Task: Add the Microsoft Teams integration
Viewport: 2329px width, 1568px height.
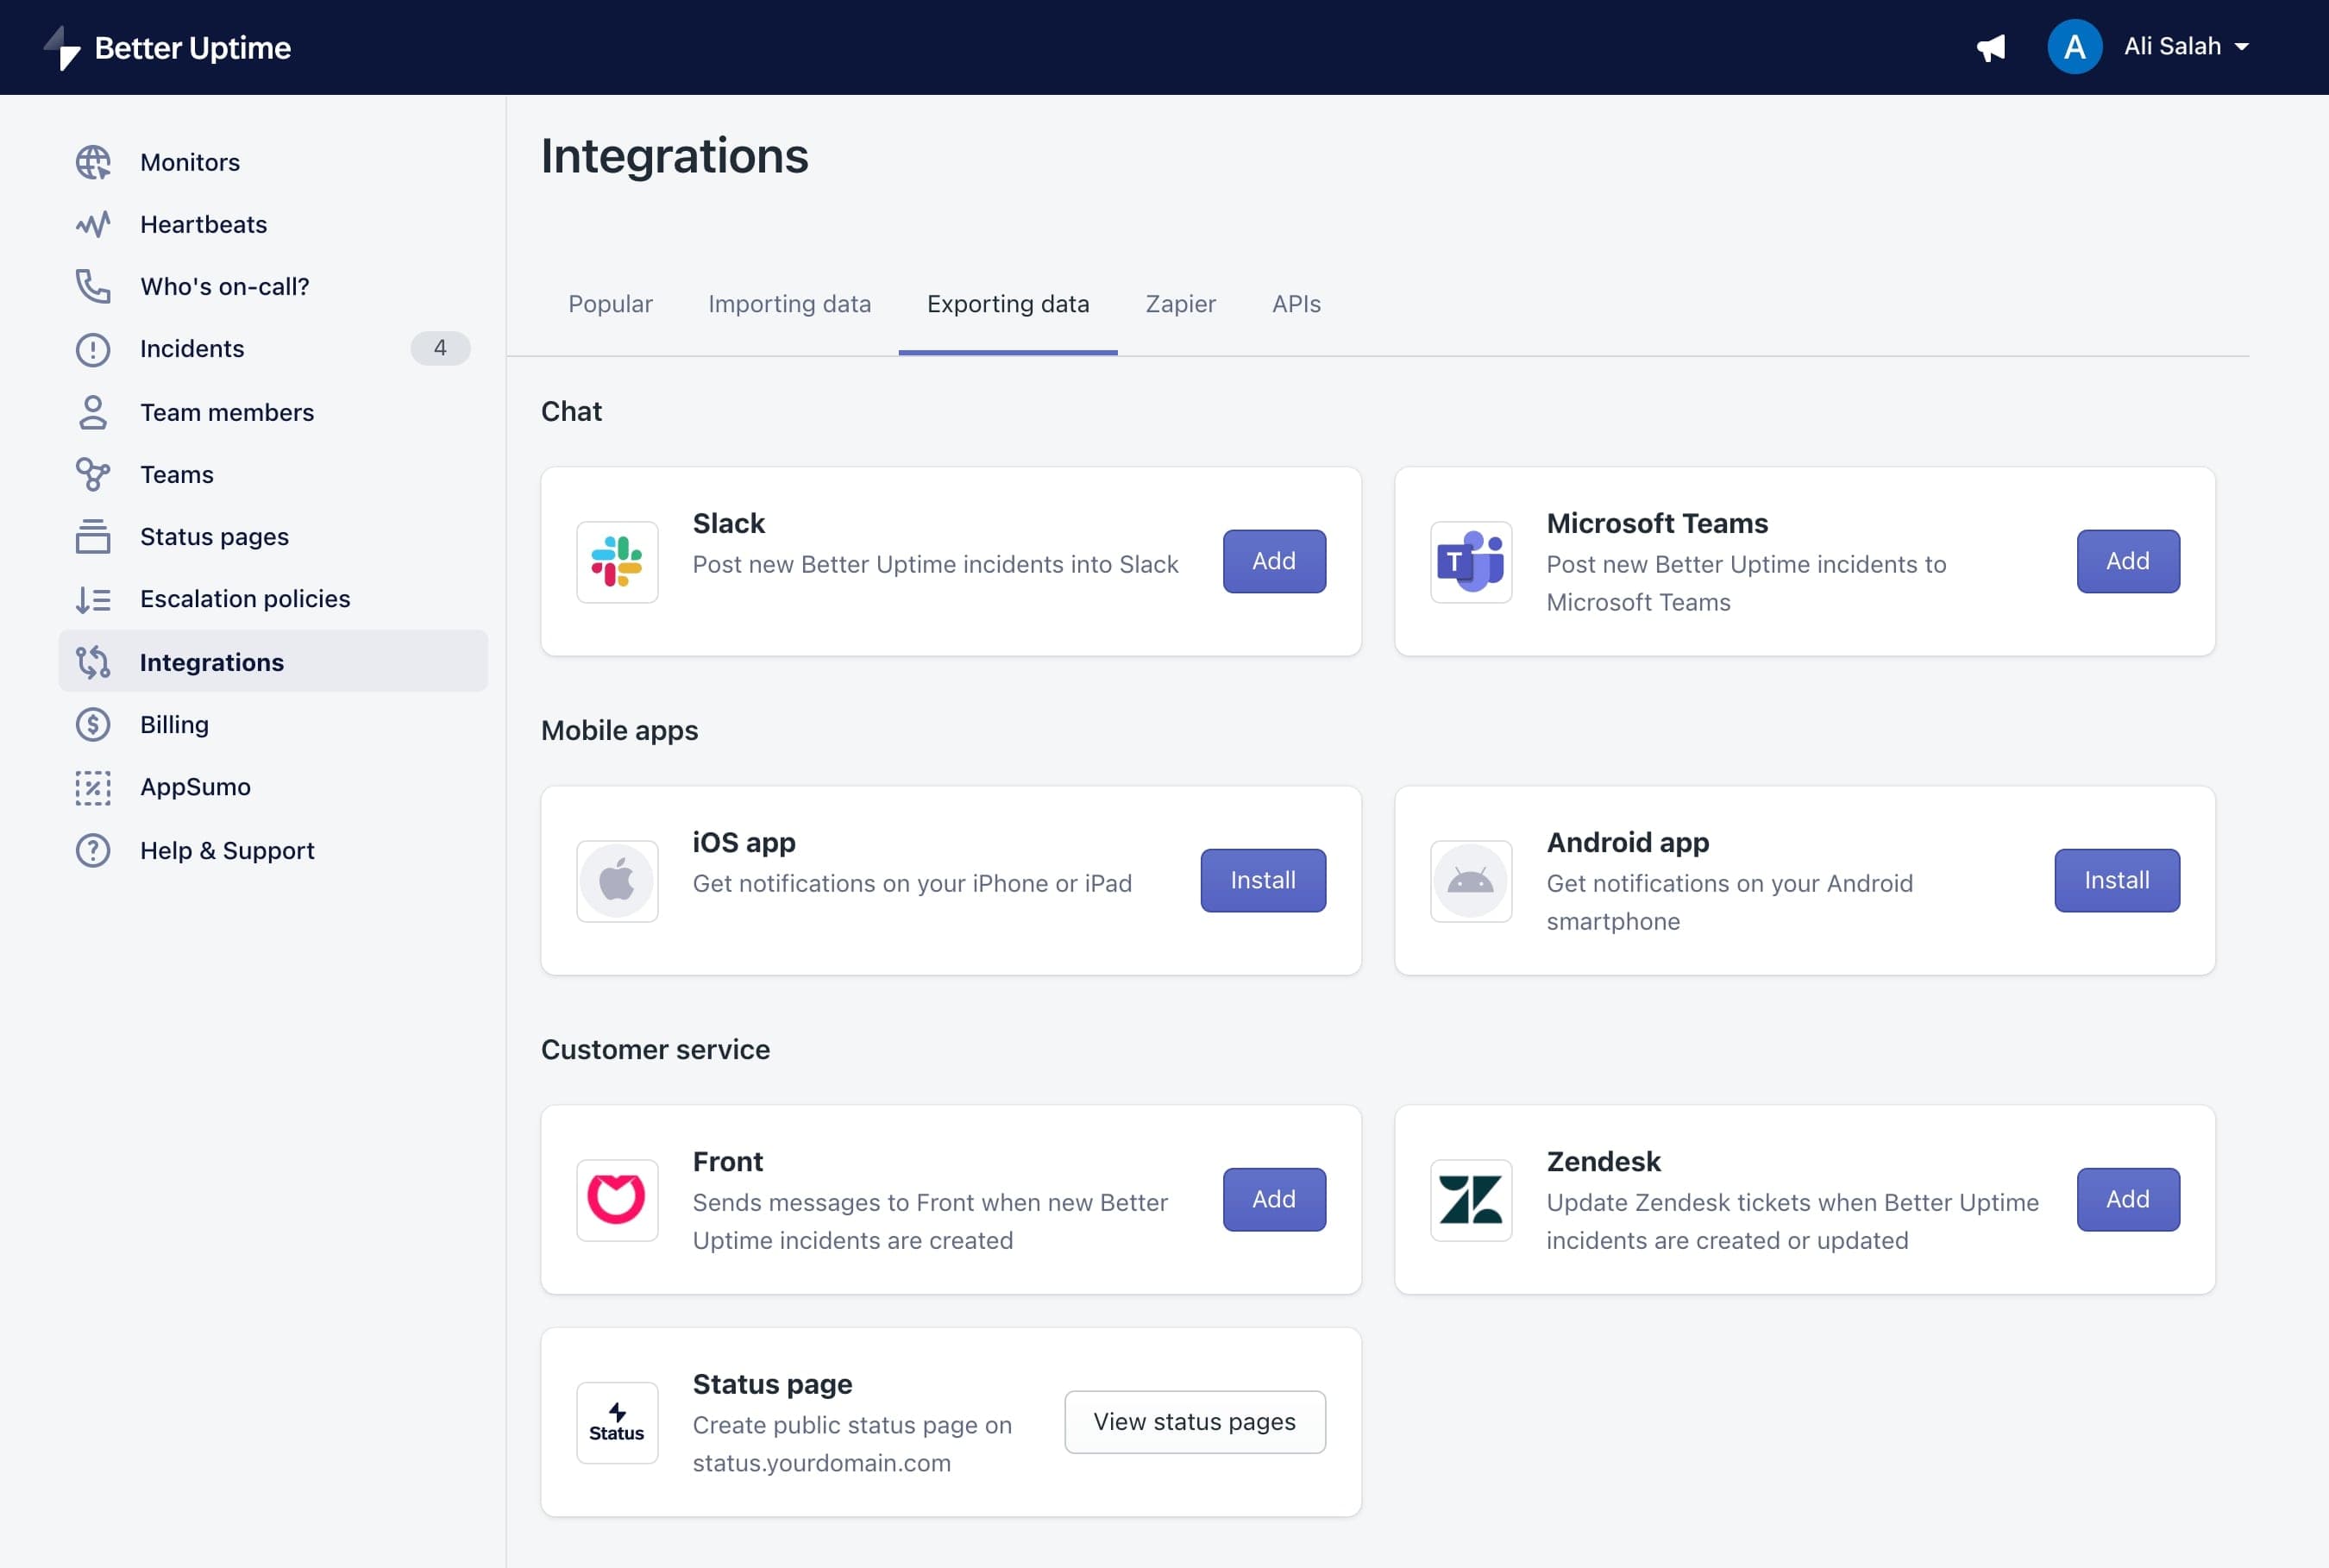Action: (2127, 561)
